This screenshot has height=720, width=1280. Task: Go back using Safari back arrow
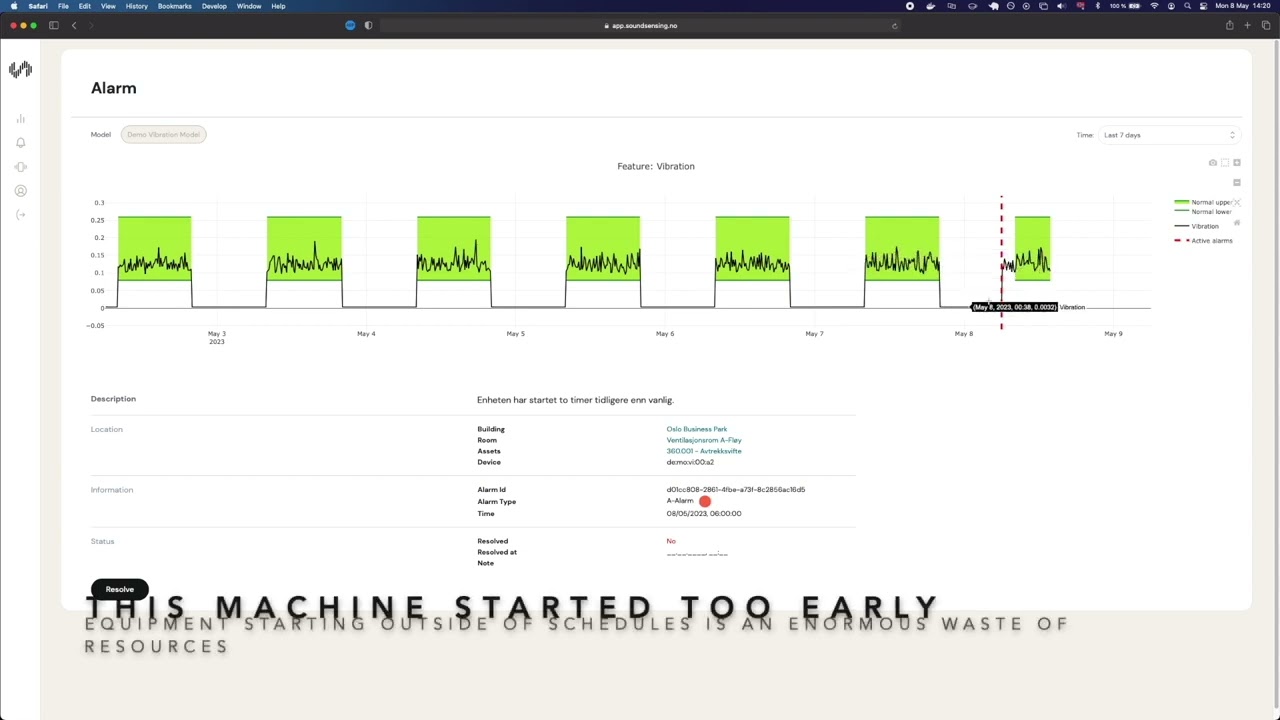tap(73, 25)
